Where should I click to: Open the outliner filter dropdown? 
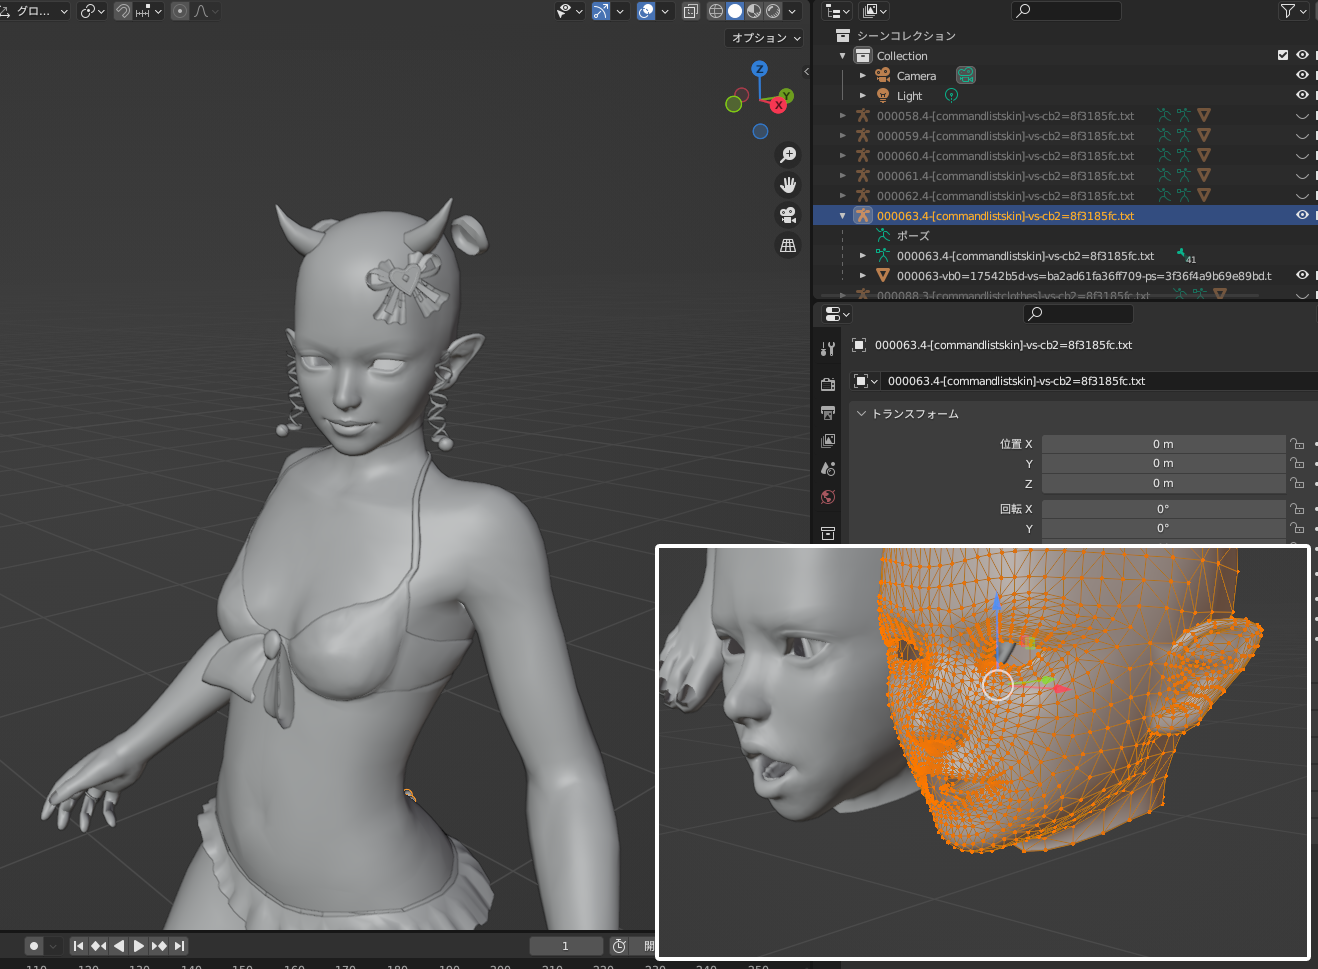1293,11
